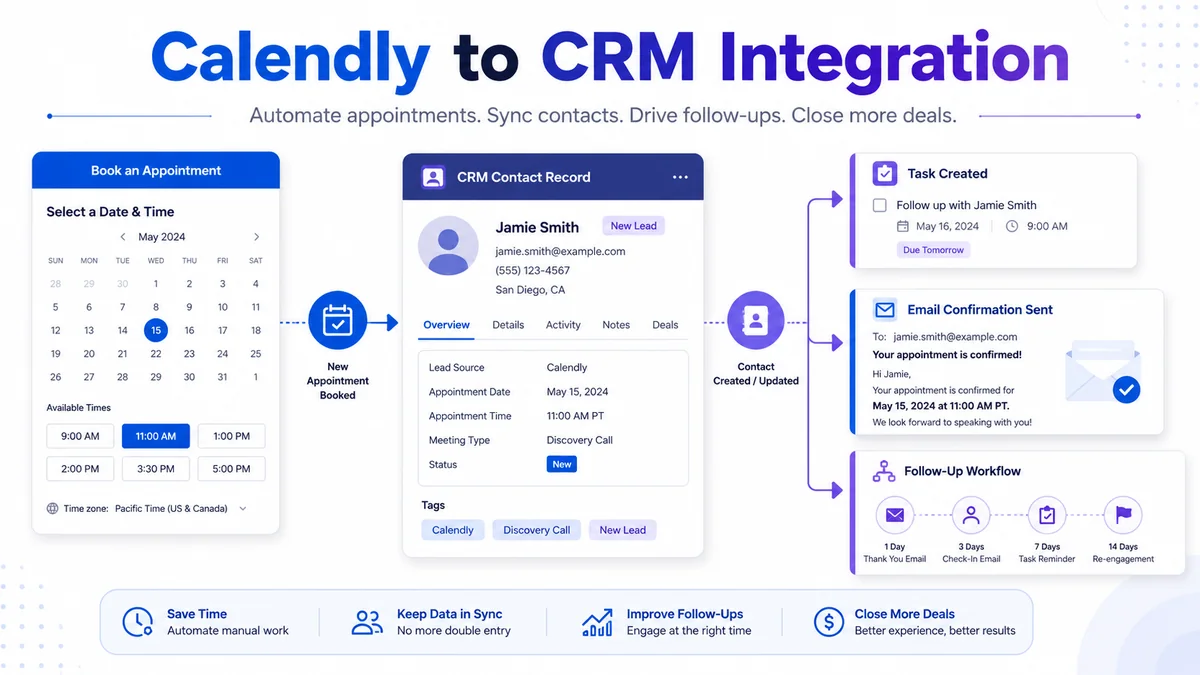Click the Calendly tag
Image resolution: width=1200 pixels, height=675 pixels.
point(453,530)
